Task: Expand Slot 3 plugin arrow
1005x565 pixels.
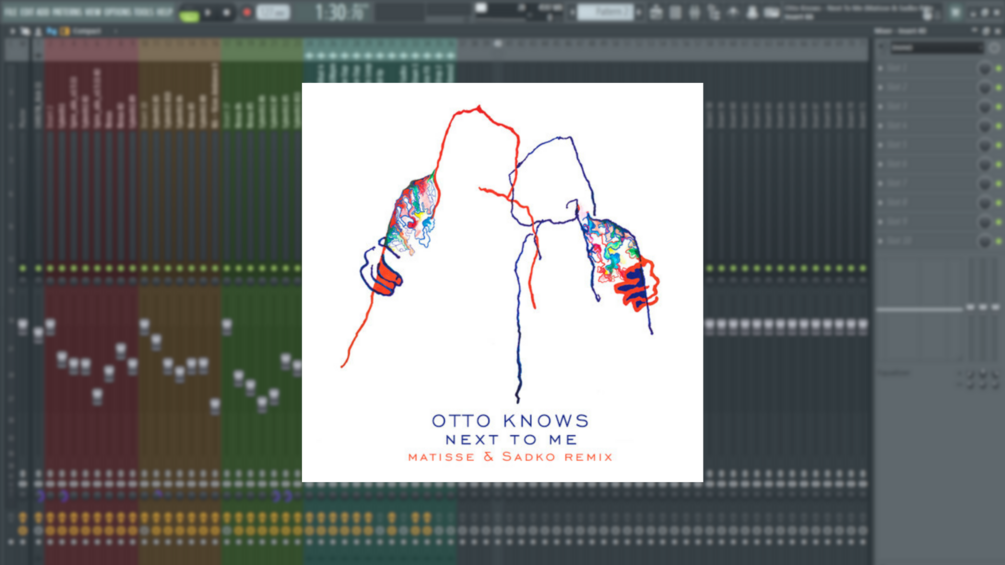Action: click(881, 106)
